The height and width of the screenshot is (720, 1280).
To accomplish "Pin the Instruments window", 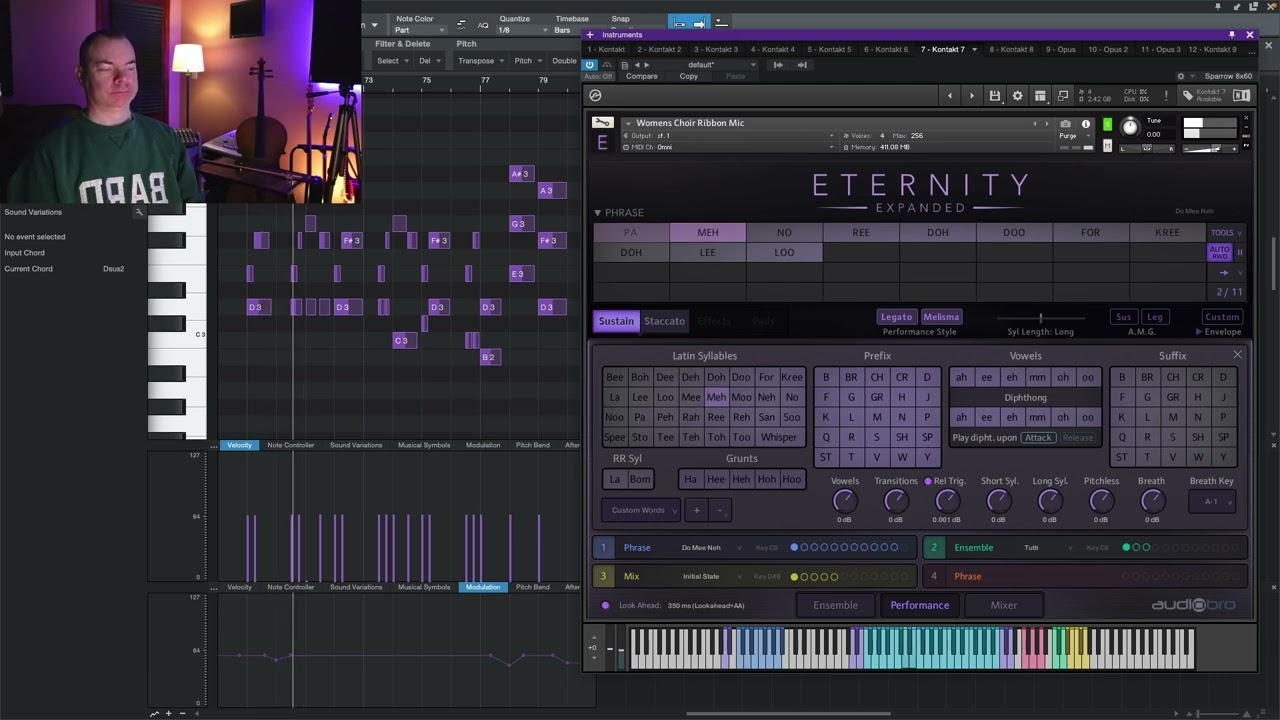I will [1232, 35].
